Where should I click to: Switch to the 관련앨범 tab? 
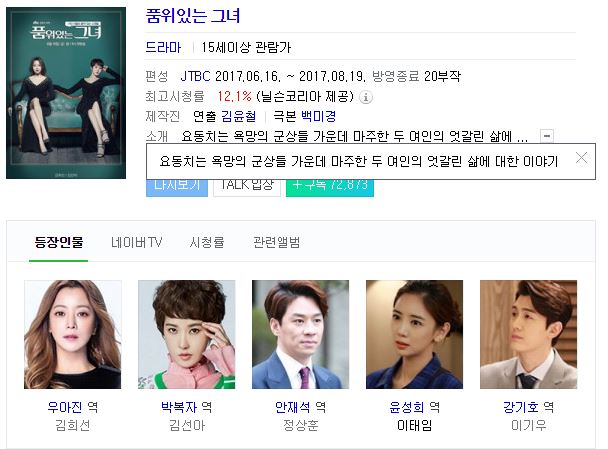(276, 242)
